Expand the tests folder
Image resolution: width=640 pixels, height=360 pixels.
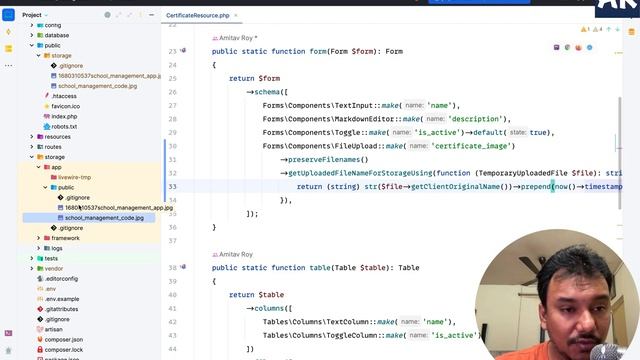click(32, 258)
